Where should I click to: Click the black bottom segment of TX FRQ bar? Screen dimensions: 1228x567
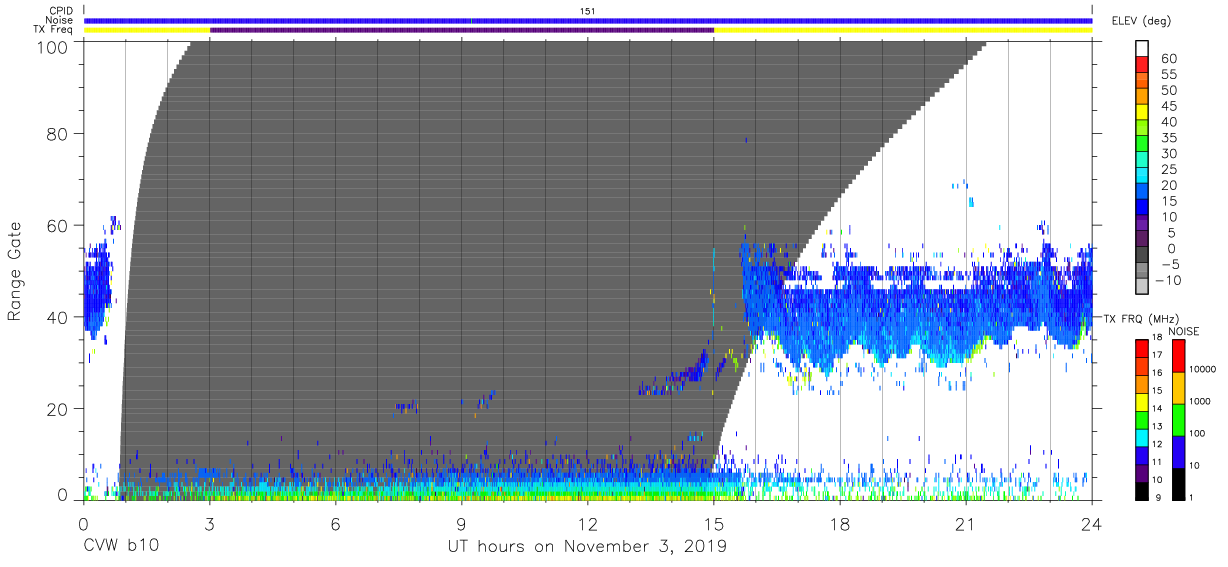coord(1142,490)
